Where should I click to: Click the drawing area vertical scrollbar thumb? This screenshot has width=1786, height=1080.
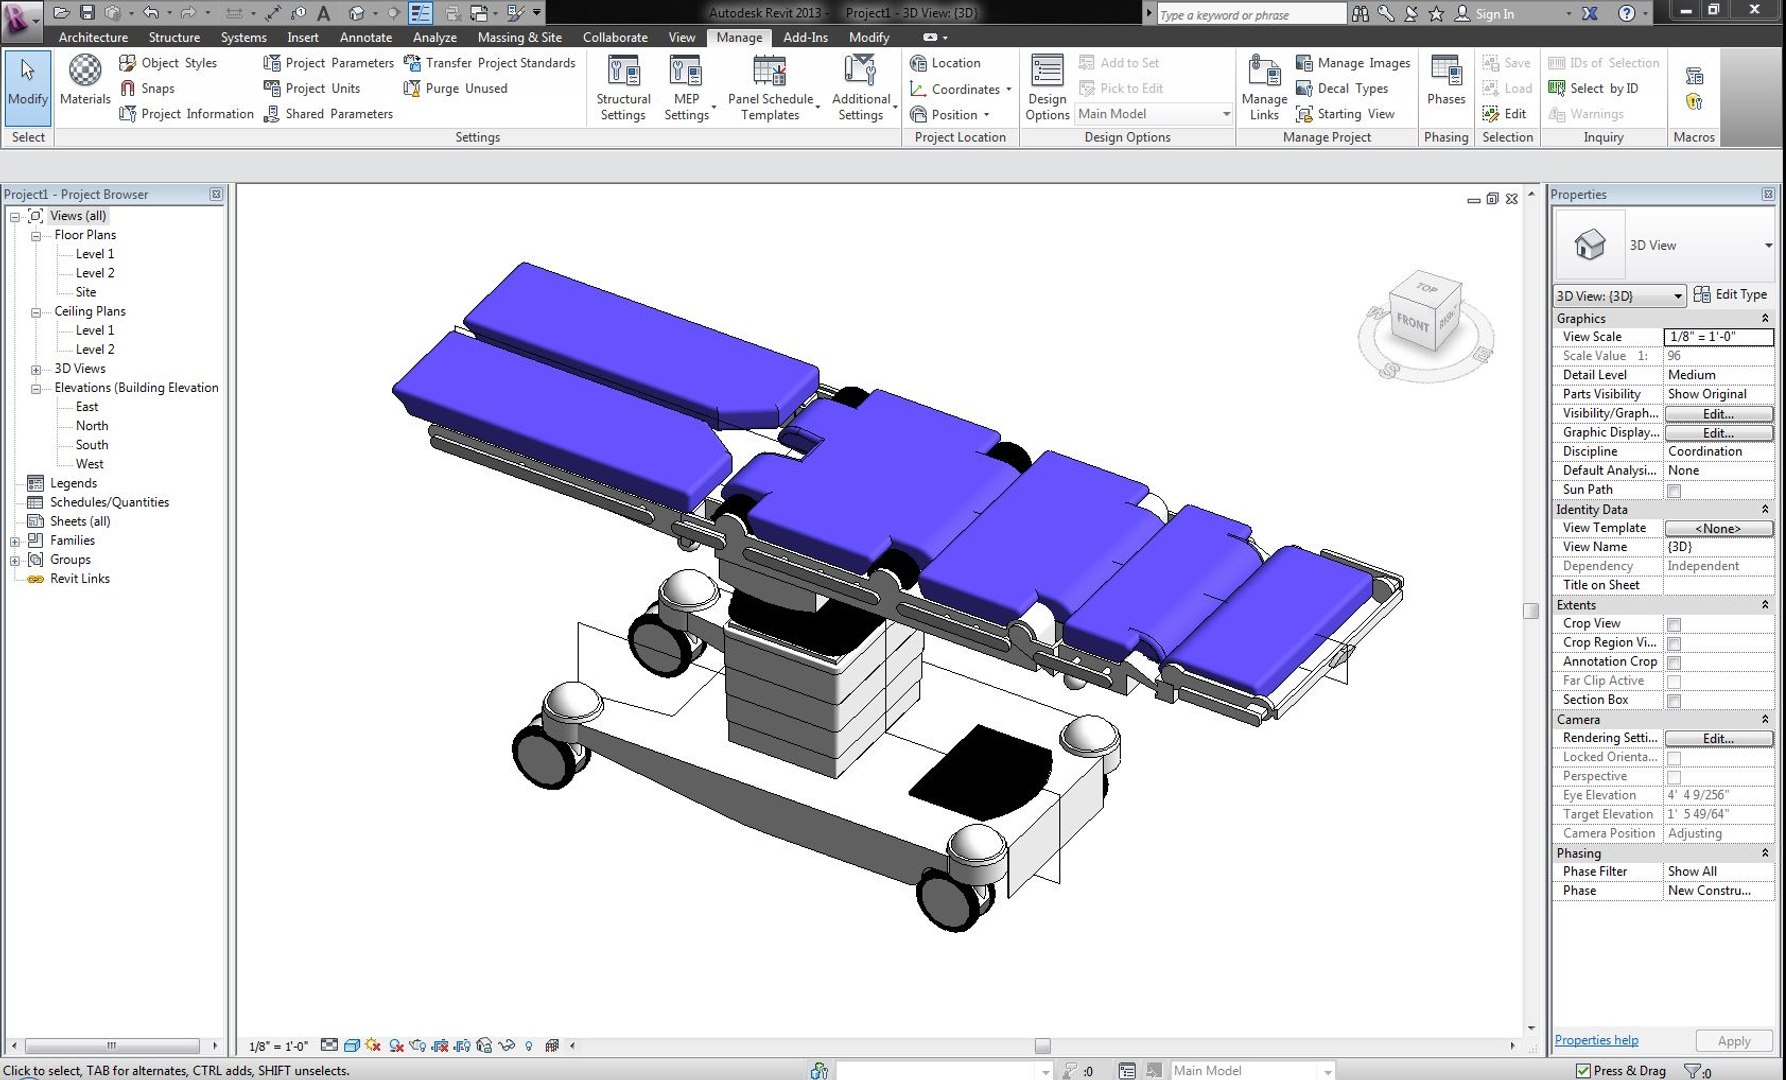(x=1530, y=611)
